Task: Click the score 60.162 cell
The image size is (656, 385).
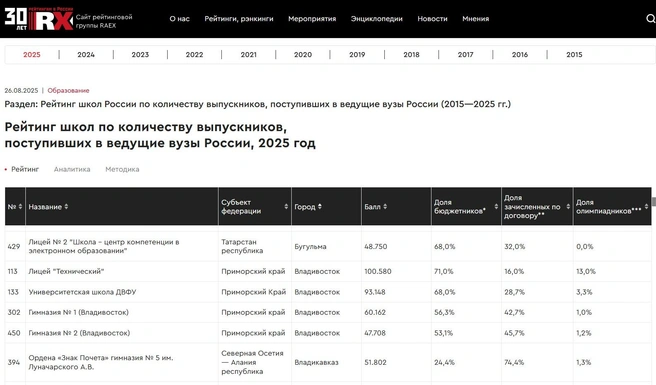Action: point(375,312)
